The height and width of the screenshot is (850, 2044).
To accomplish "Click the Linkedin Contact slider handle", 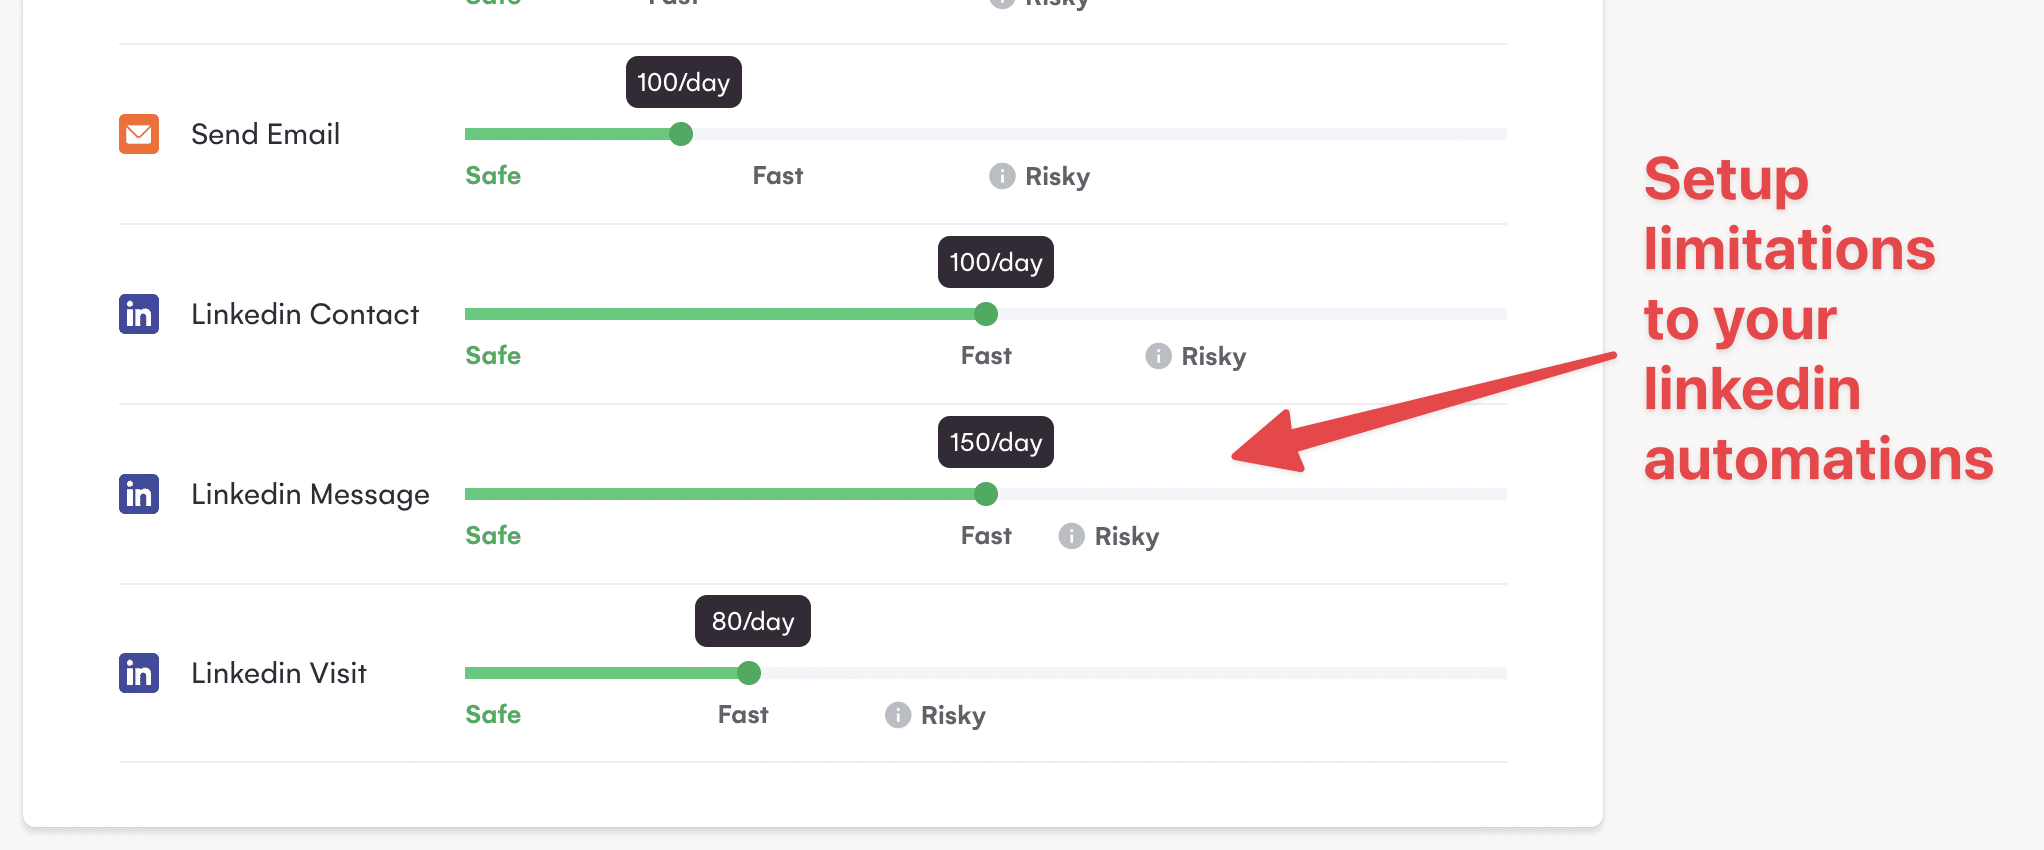I will tap(986, 314).
